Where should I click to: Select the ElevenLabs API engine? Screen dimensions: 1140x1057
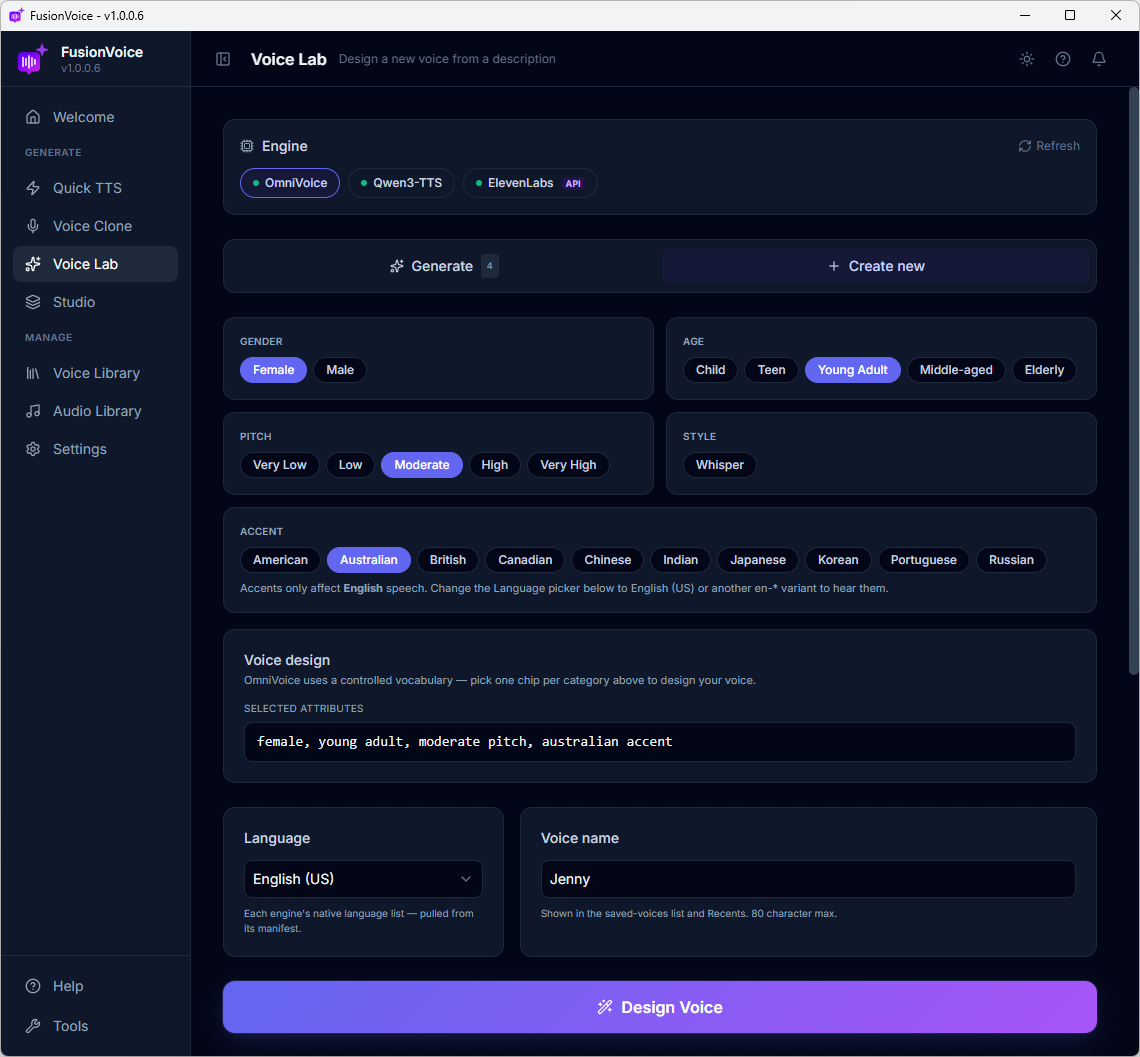click(x=530, y=183)
